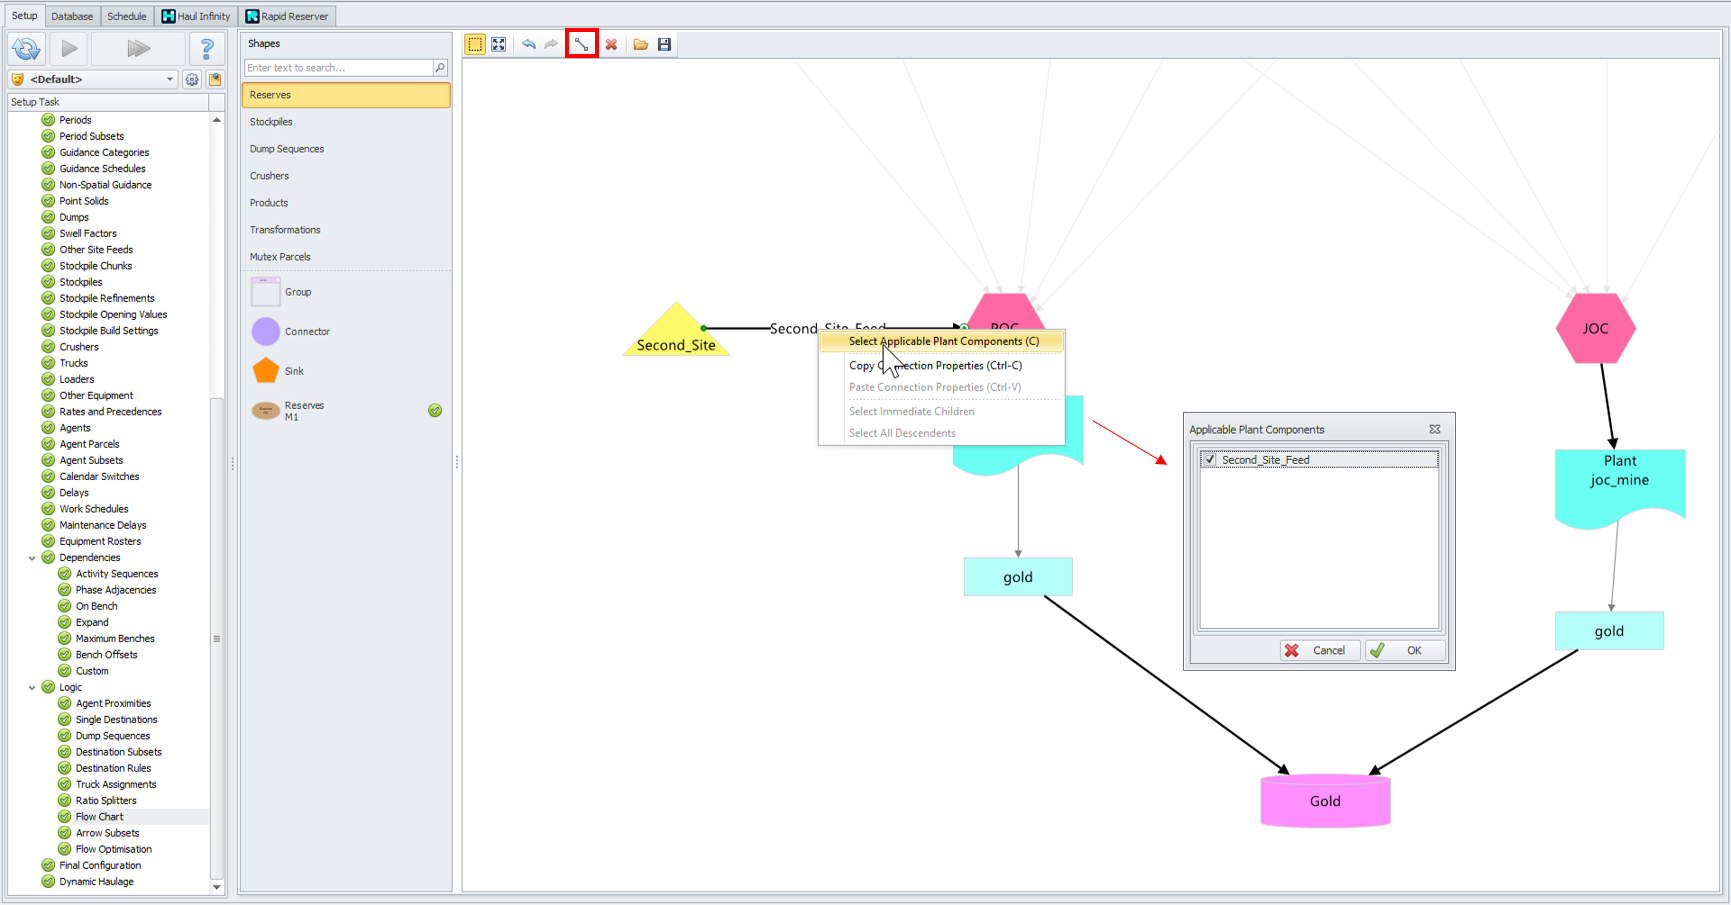Toggle the rectangle selection mode button
This screenshot has width=1731, height=905.
[x=475, y=44]
